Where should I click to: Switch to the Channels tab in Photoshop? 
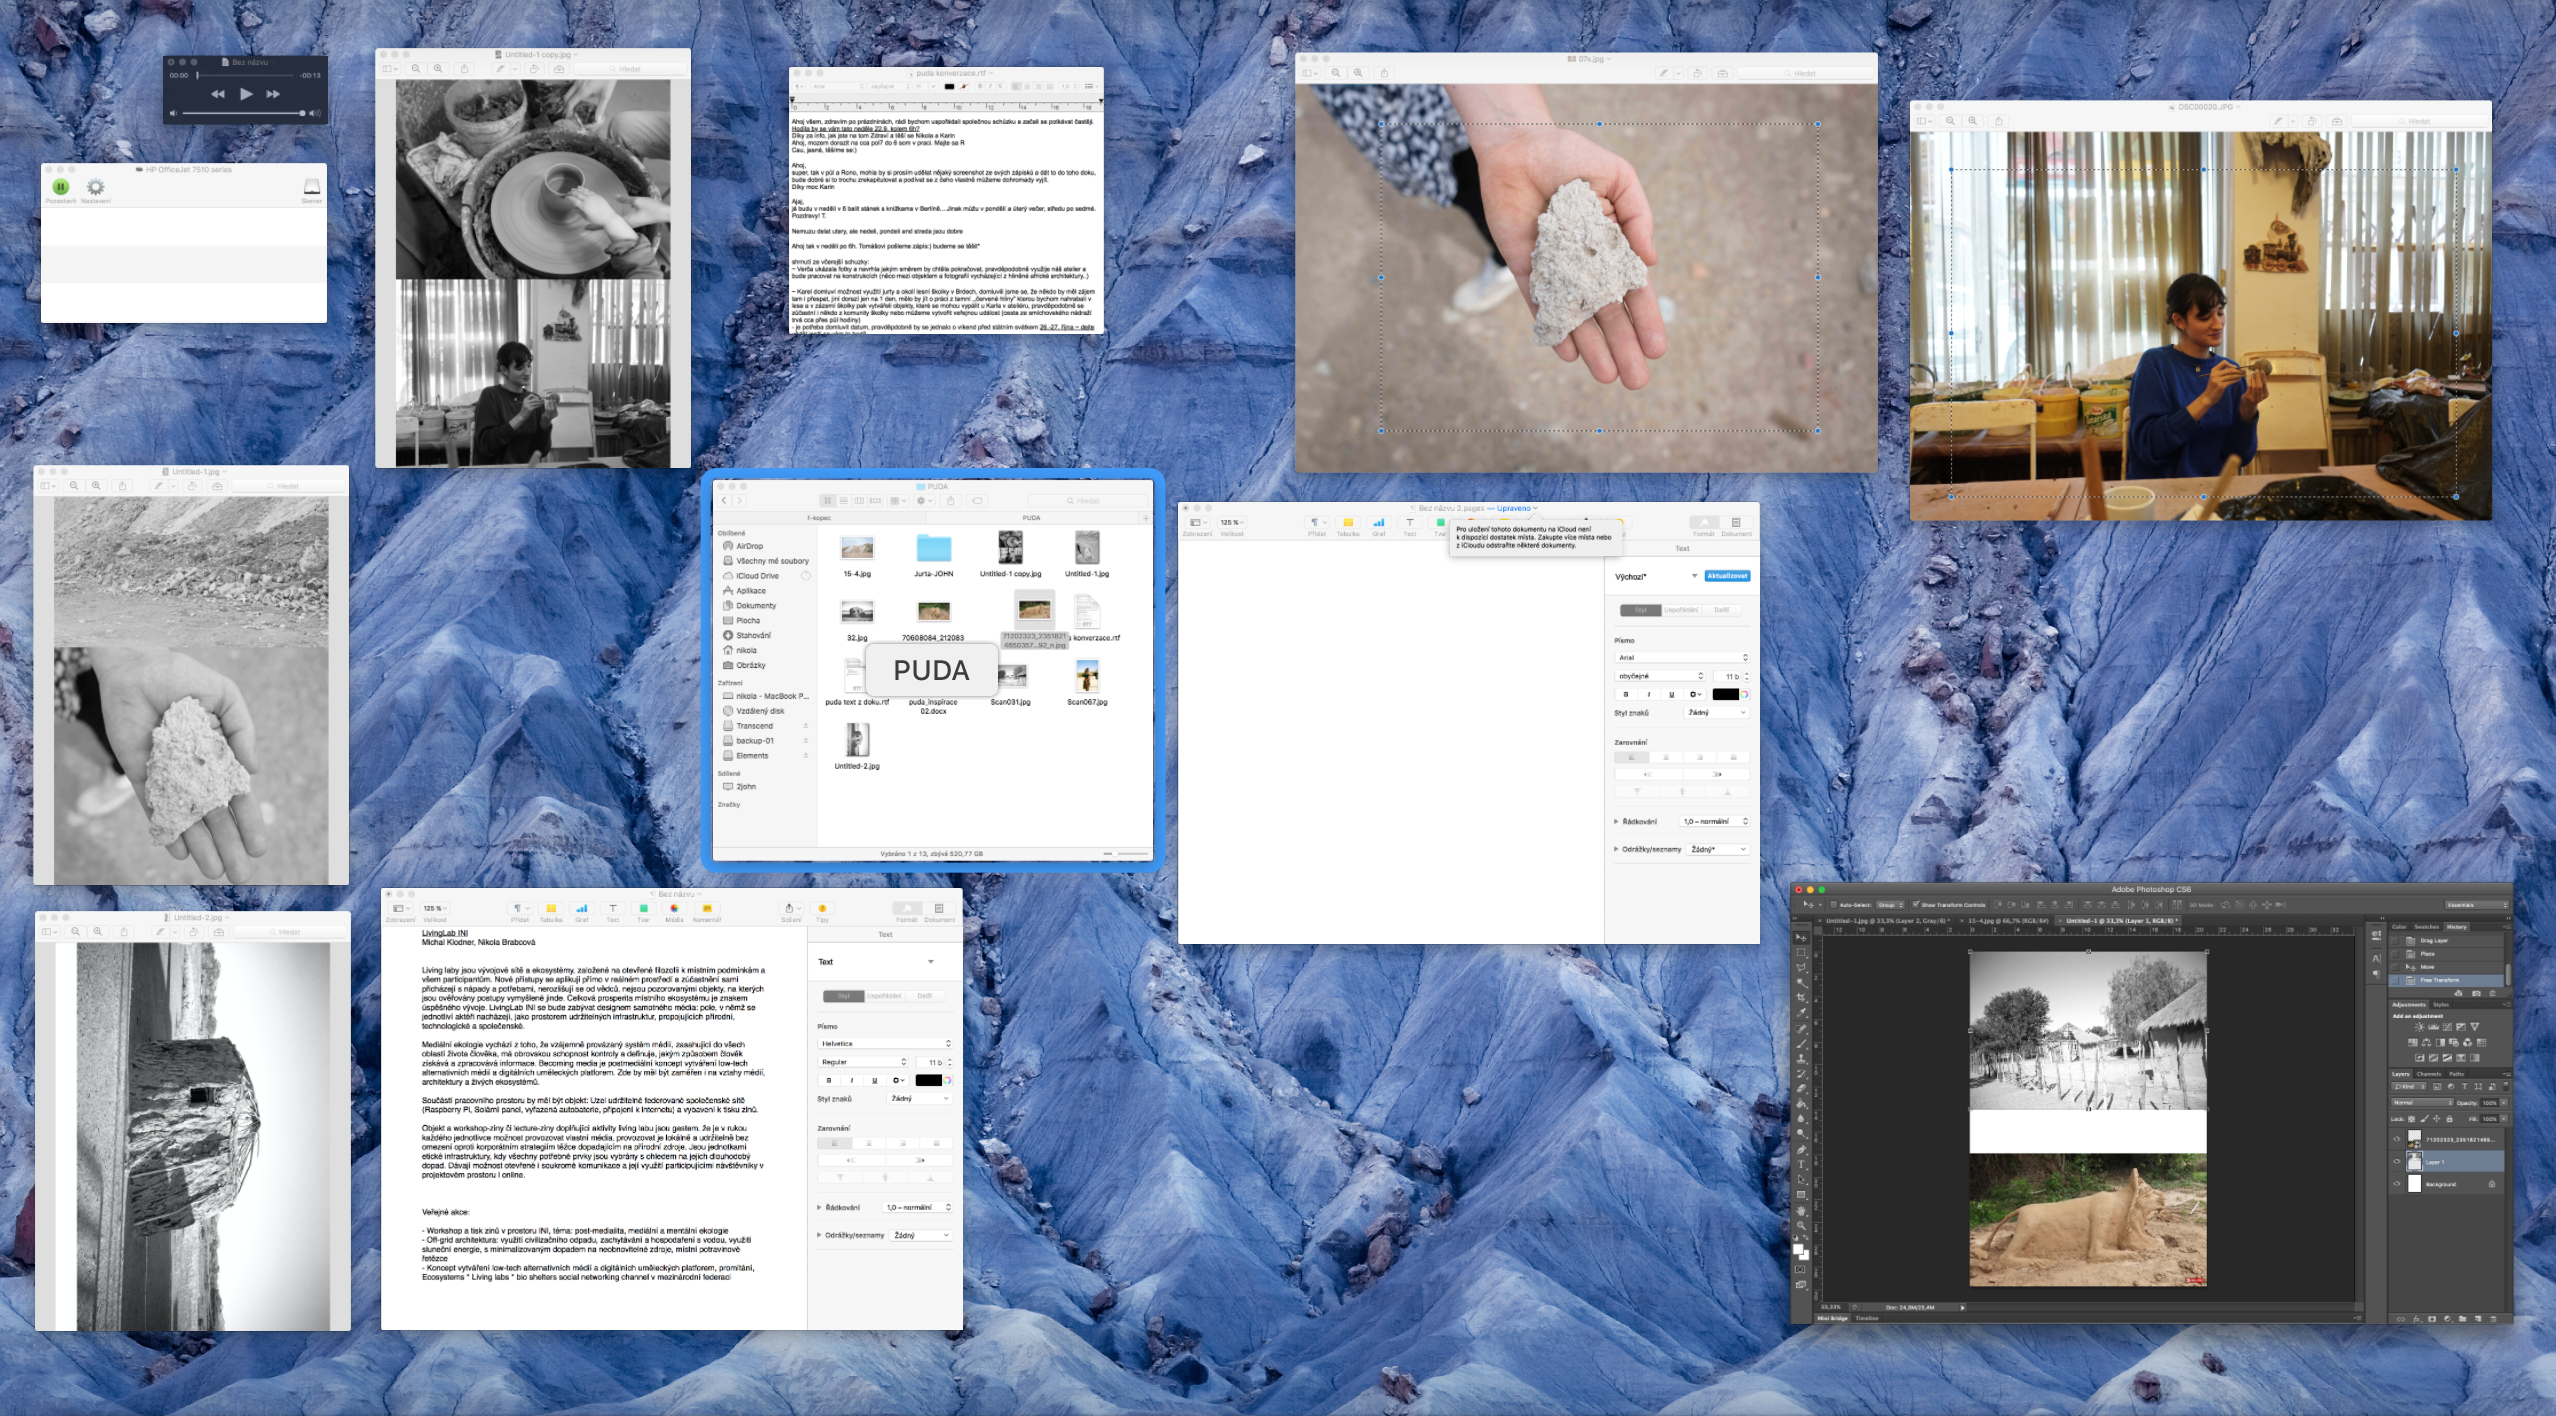(2428, 1074)
